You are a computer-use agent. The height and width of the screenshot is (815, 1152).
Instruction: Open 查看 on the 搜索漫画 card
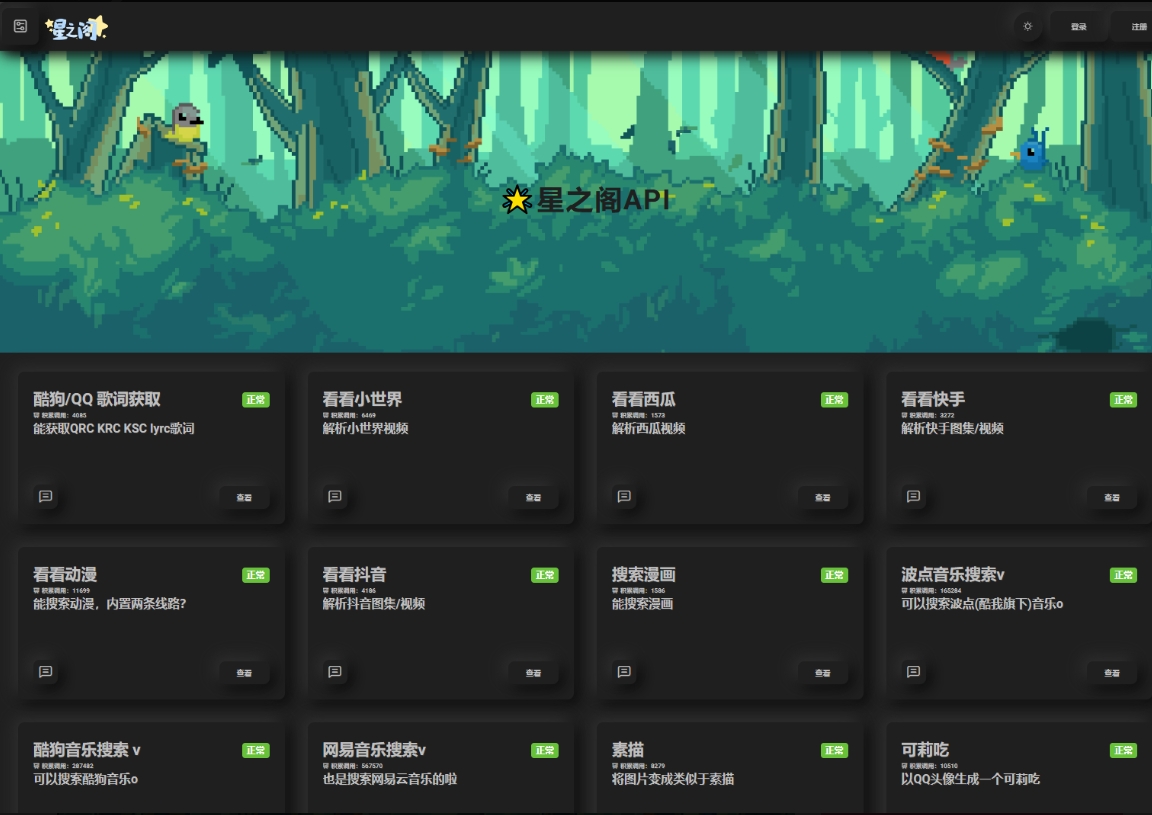[823, 672]
